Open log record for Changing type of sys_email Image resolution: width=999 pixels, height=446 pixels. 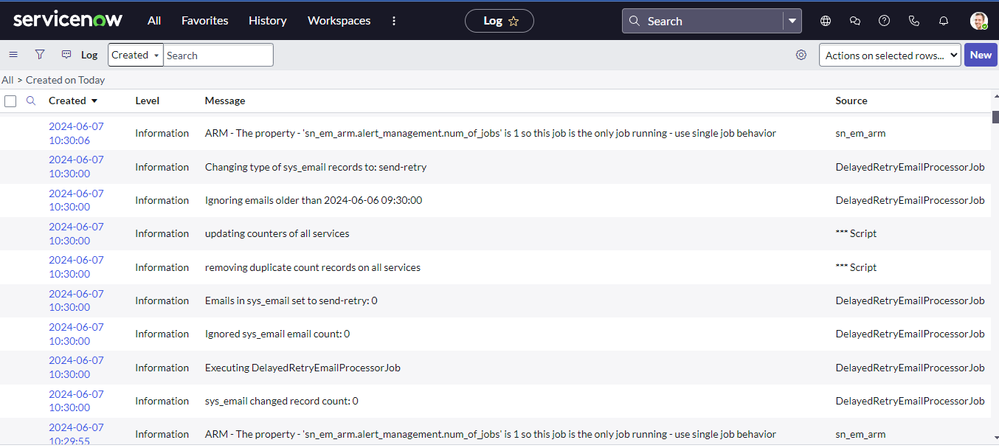click(x=76, y=166)
